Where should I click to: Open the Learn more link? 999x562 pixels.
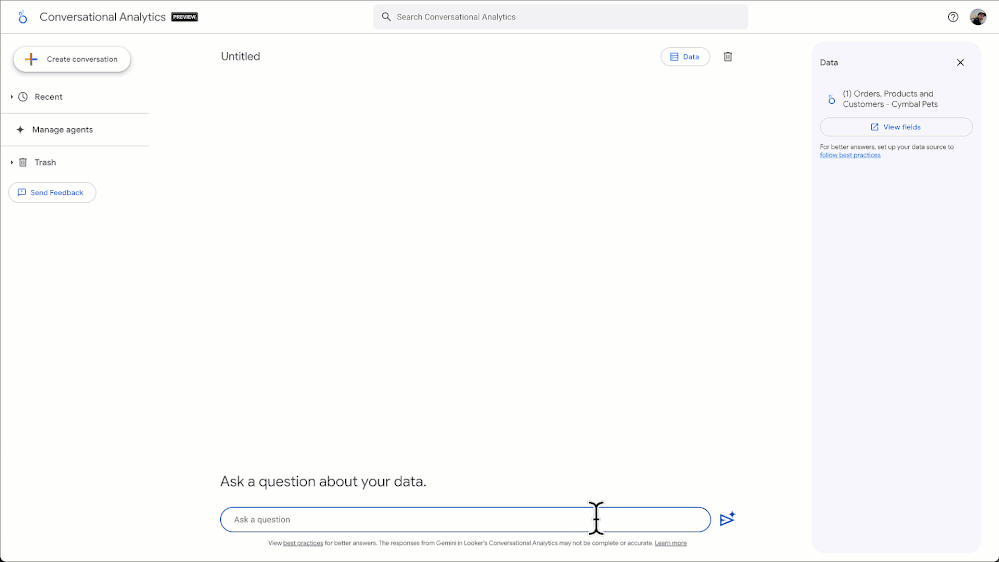pos(670,544)
